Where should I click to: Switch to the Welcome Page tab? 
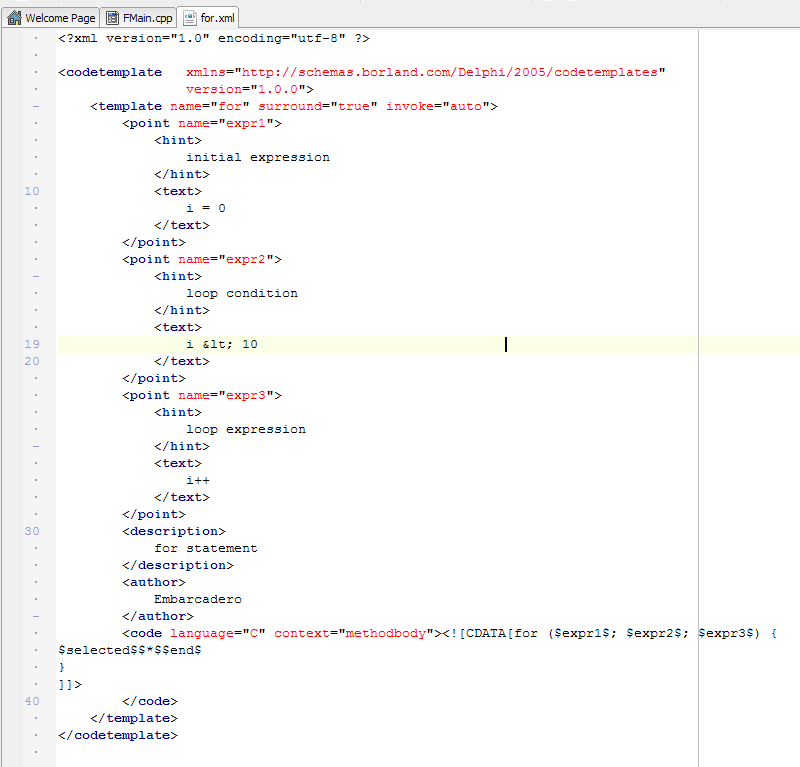(60, 18)
